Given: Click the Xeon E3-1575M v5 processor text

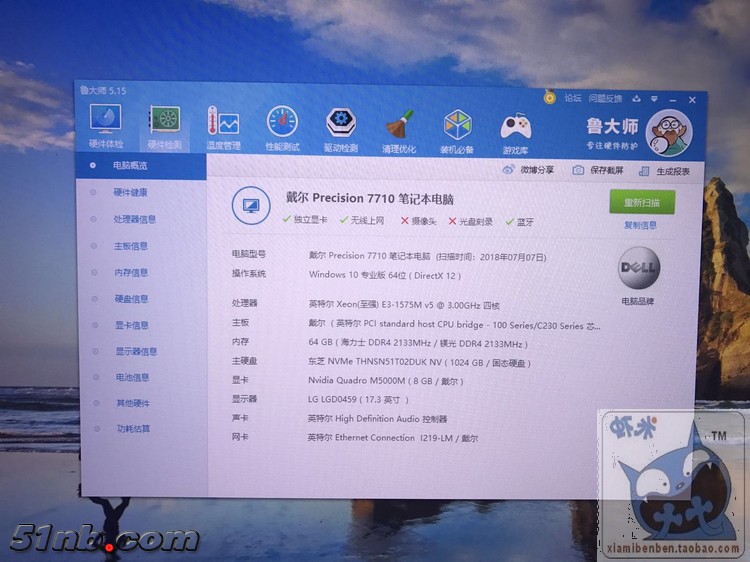Looking at the screenshot, I should point(404,304).
